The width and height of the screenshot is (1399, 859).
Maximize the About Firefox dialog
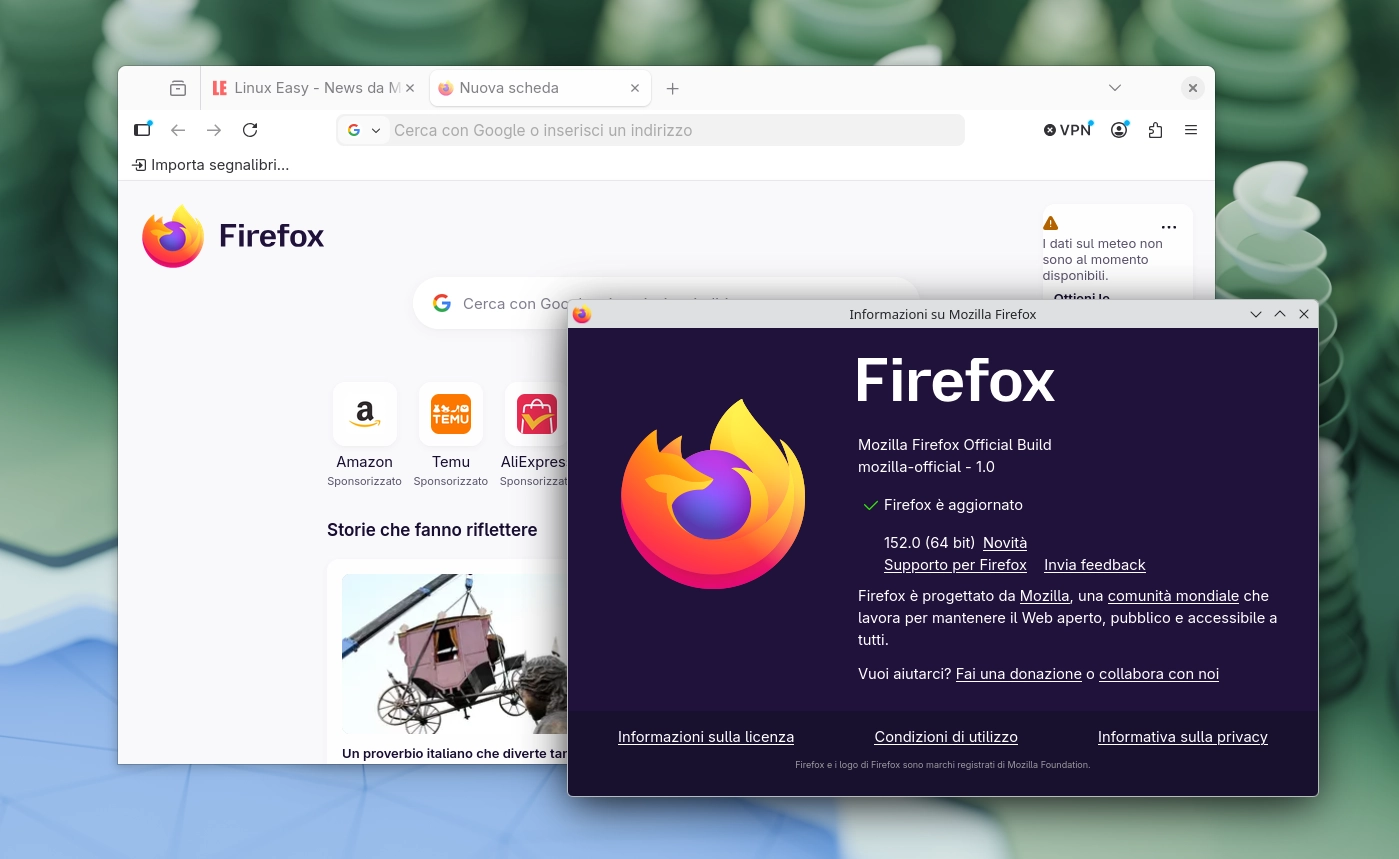(1280, 314)
